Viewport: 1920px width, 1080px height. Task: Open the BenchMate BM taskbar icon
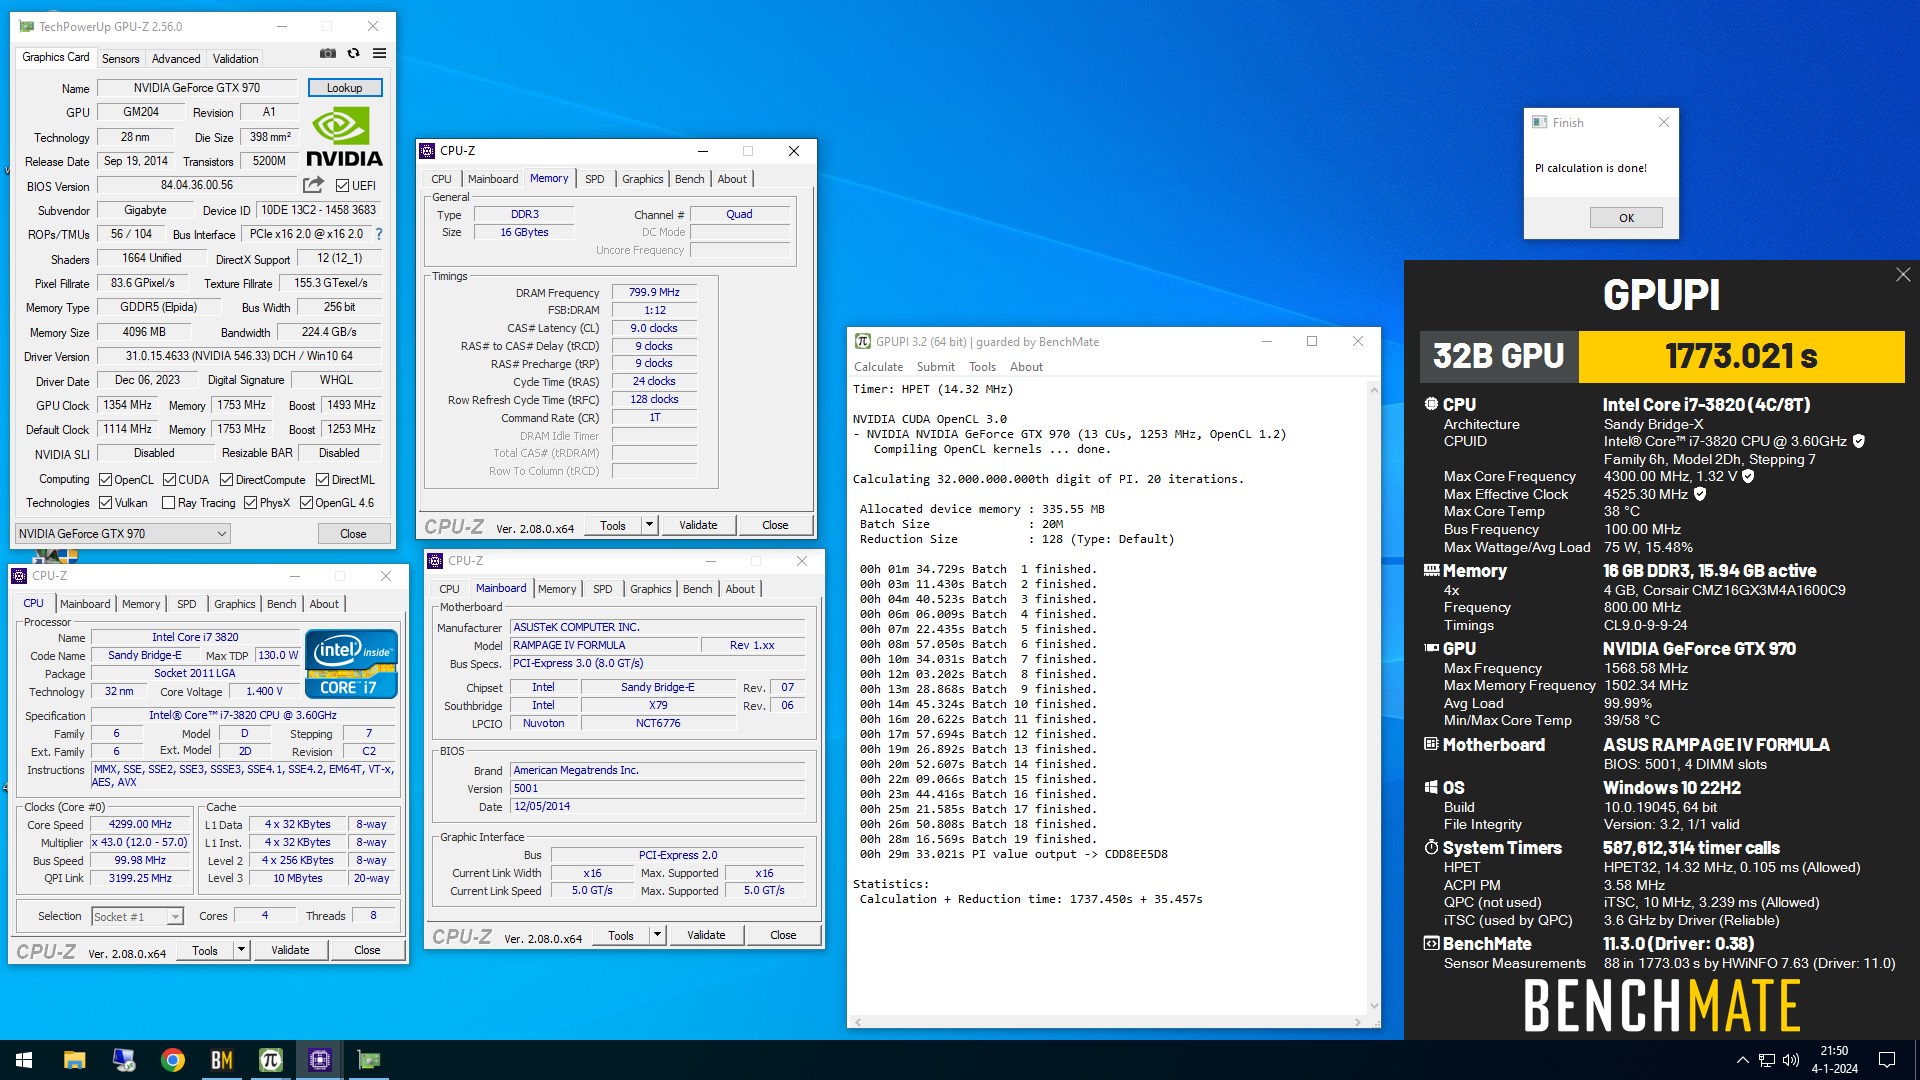[x=221, y=1060]
